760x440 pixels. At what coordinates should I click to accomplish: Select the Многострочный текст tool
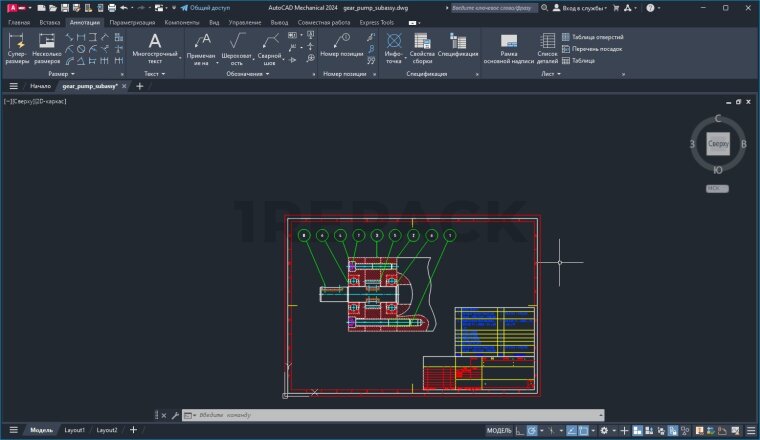[x=154, y=47]
